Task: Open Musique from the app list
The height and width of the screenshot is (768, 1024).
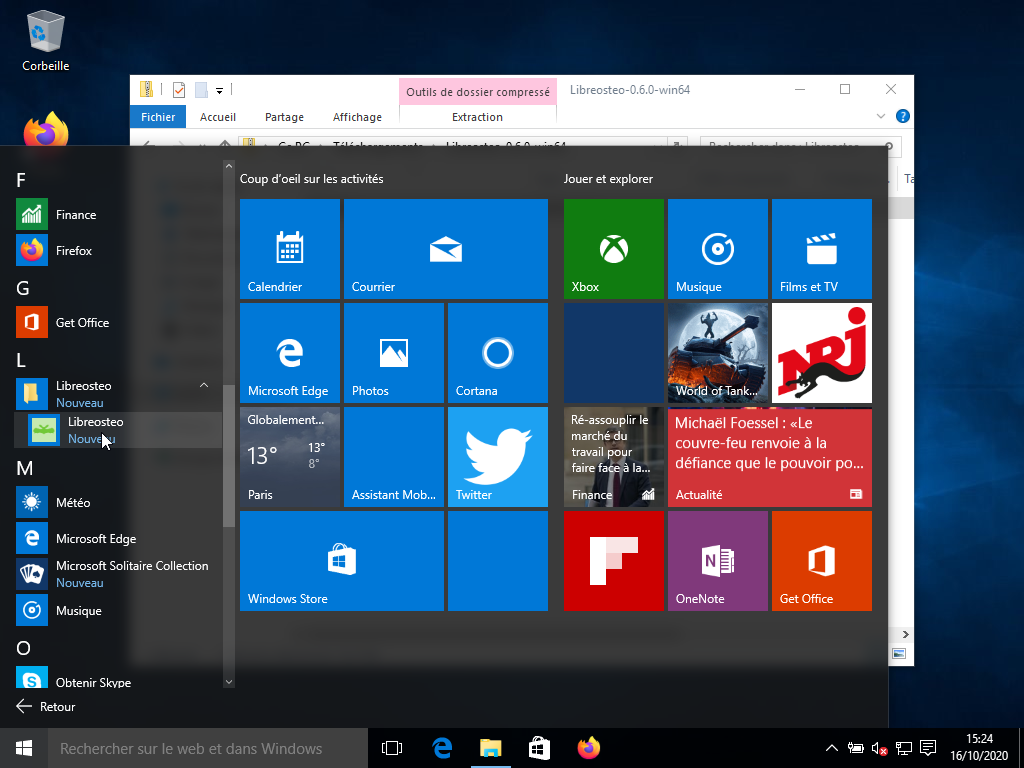Action: point(118,610)
